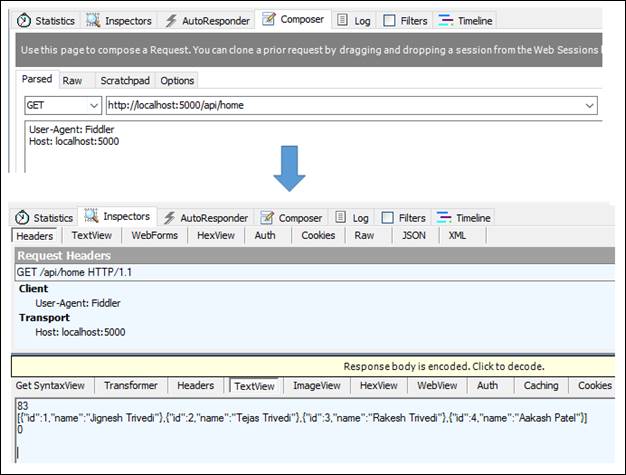Viewport: 626px width, 475px height.
Task: Click the AutoResponder lightning icon in bottom panel
Action: tap(169, 218)
